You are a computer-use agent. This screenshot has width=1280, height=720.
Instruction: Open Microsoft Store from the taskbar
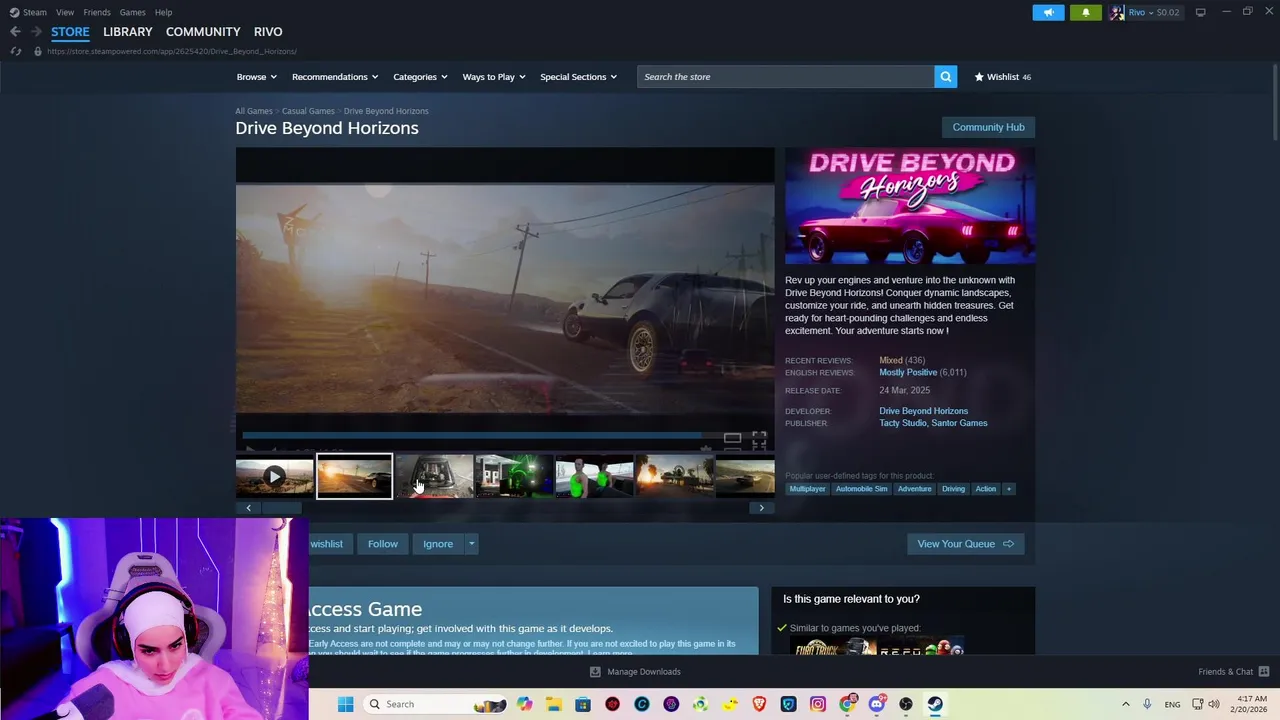(583, 704)
